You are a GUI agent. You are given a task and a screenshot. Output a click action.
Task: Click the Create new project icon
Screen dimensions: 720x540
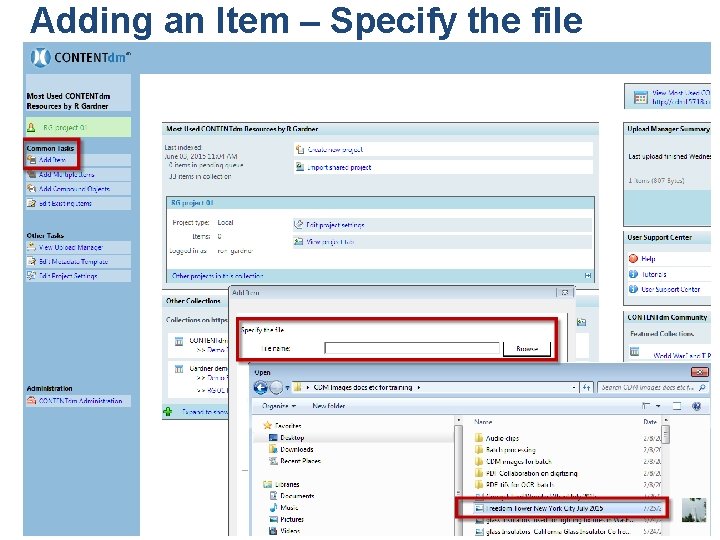coord(300,149)
